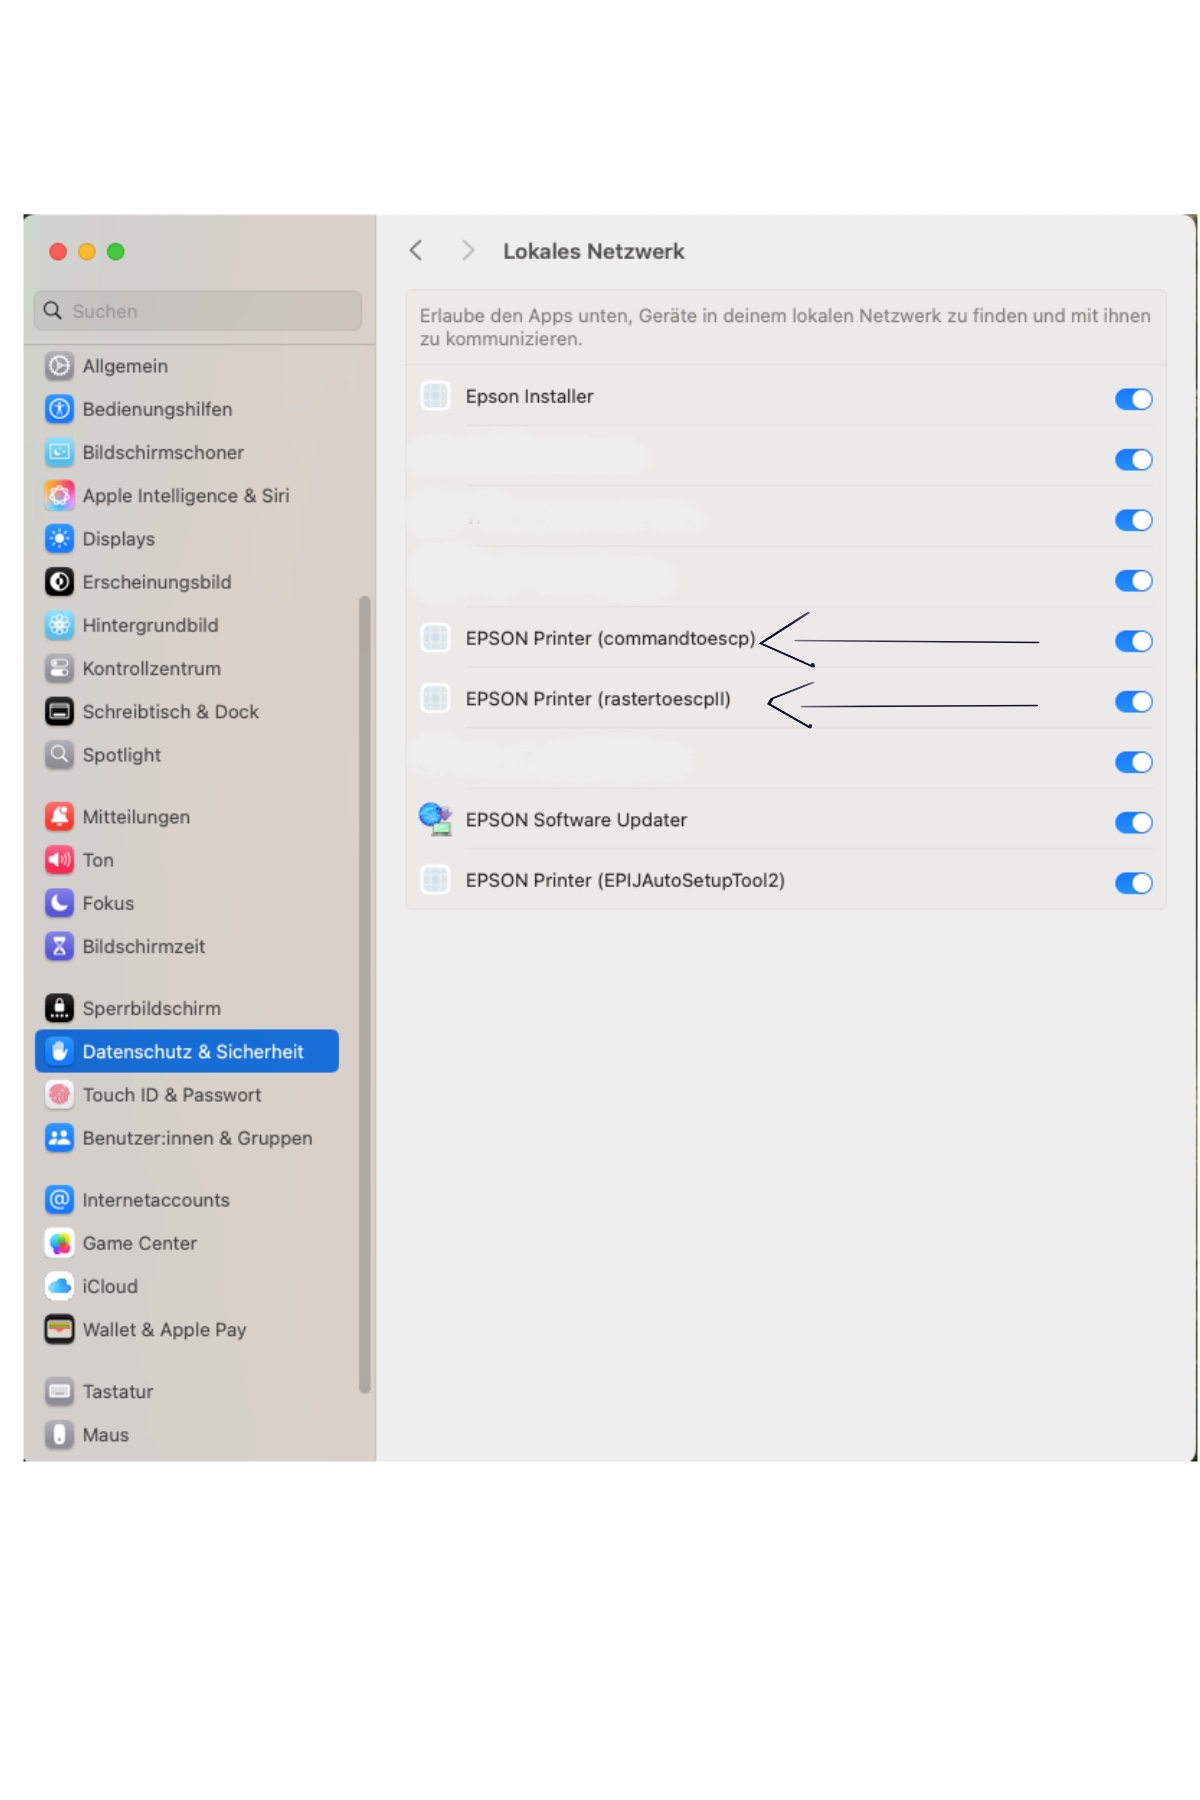
Task: Open the Erscheinungsbild icon
Action: tap(60, 582)
